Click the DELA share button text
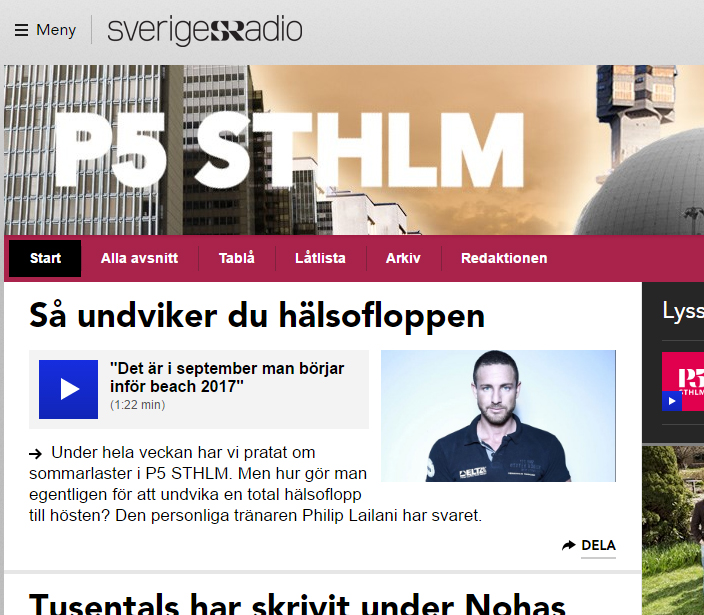The height and width of the screenshot is (615, 704). tap(598, 545)
